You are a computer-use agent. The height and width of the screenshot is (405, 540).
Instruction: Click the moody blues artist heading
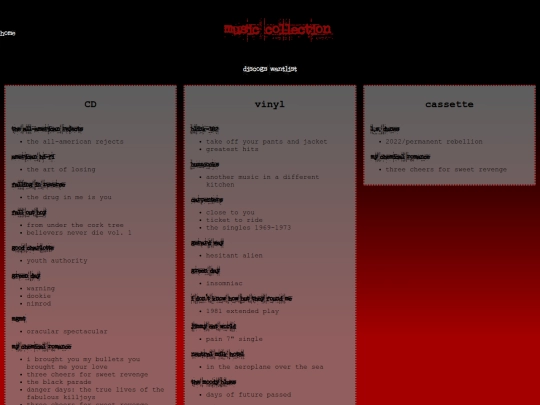coord(214,382)
